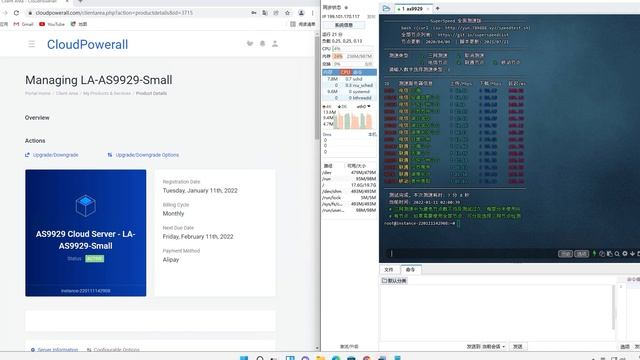Click the Upgrade/Downgrade Options link
Screen dimensions: 640x360
pos(143,155)
